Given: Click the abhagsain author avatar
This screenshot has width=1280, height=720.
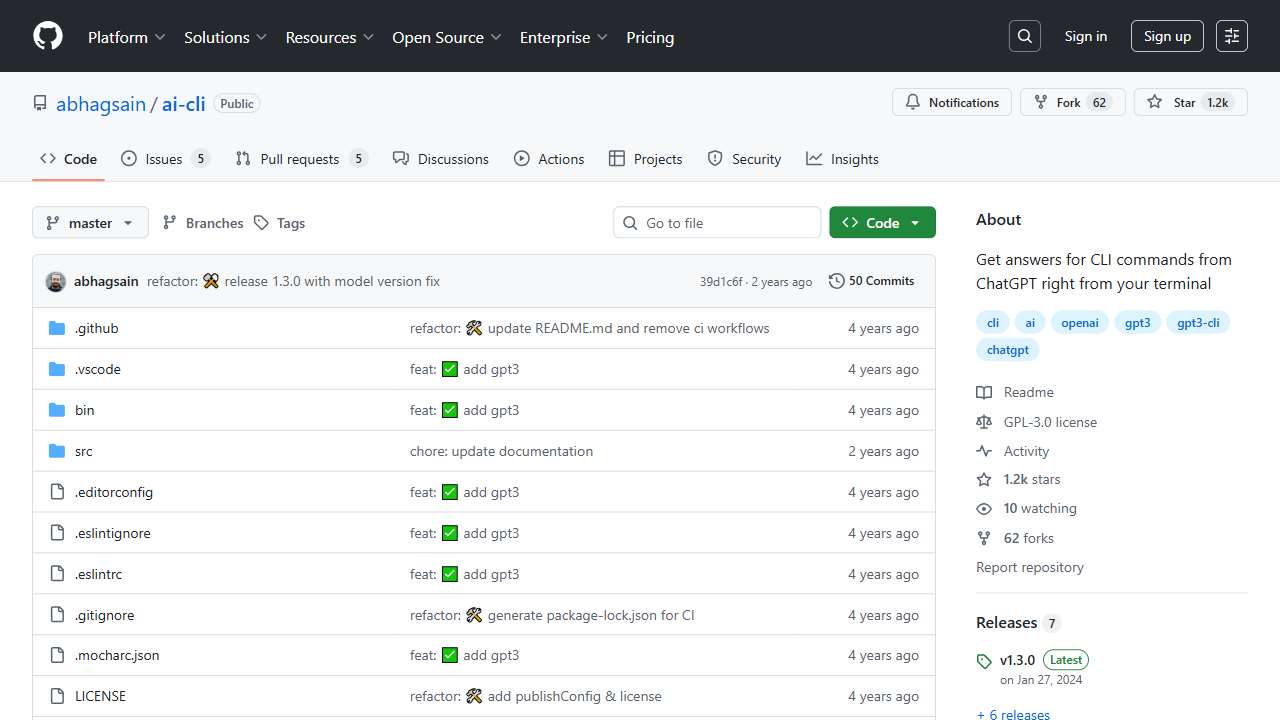Looking at the screenshot, I should 56,282.
